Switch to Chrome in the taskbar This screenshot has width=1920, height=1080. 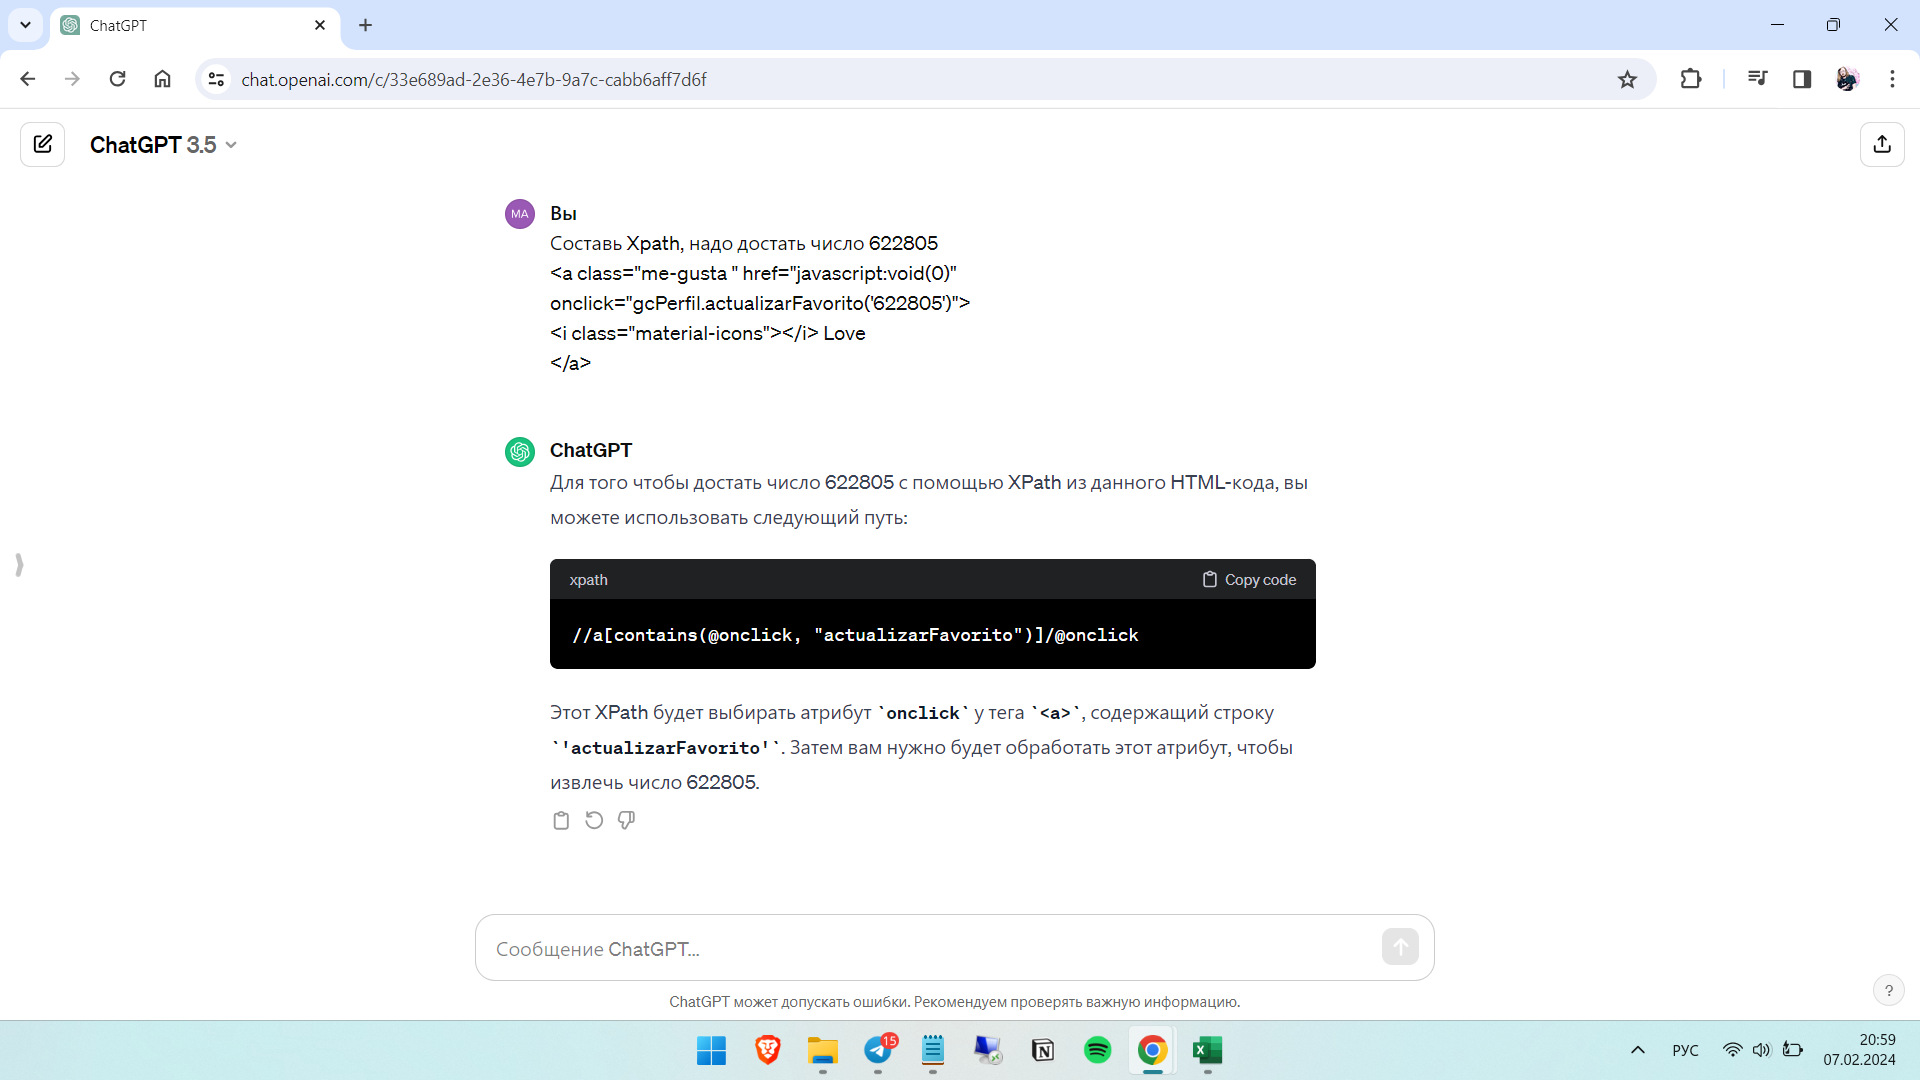pos(1153,1050)
